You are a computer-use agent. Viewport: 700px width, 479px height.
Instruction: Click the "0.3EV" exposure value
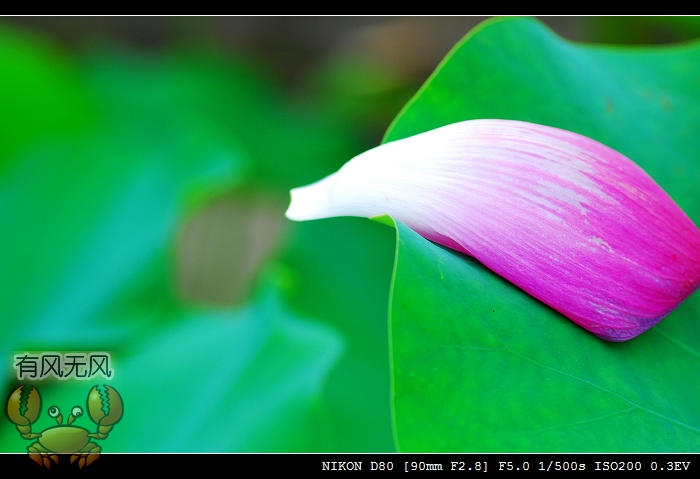670,467
